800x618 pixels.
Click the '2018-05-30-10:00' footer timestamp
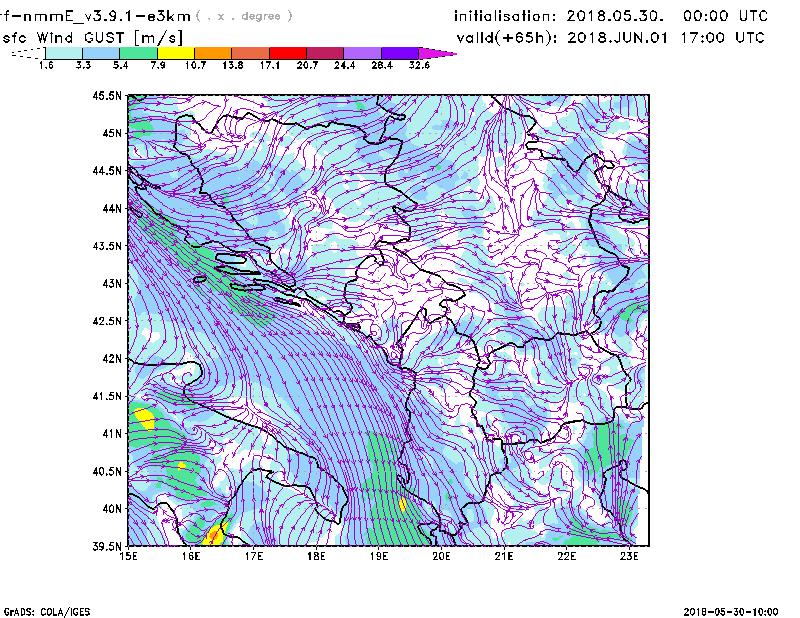coord(731,612)
